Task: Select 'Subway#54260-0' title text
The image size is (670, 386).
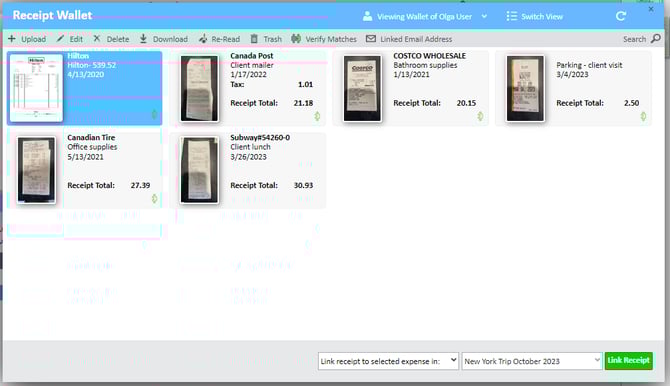Action: pos(260,137)
